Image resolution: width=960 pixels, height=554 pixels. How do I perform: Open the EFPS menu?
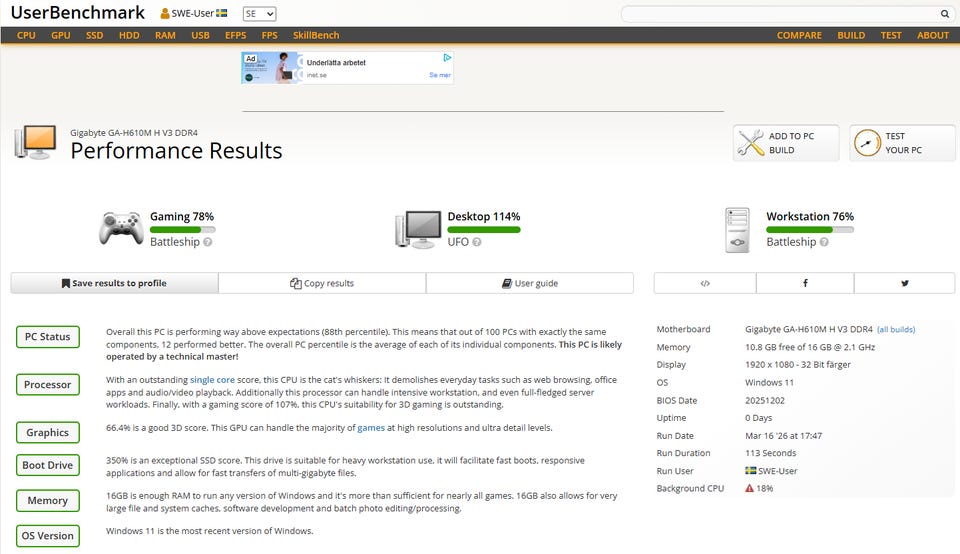pyautogui.click(x=236, y=36)
